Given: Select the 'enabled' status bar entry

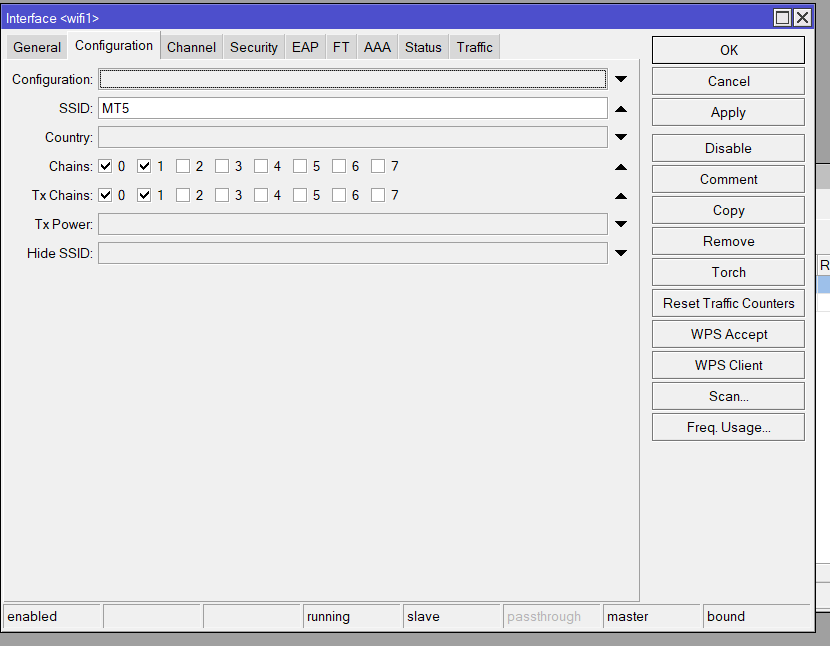Looking at the screenshot, I should 51,616.
